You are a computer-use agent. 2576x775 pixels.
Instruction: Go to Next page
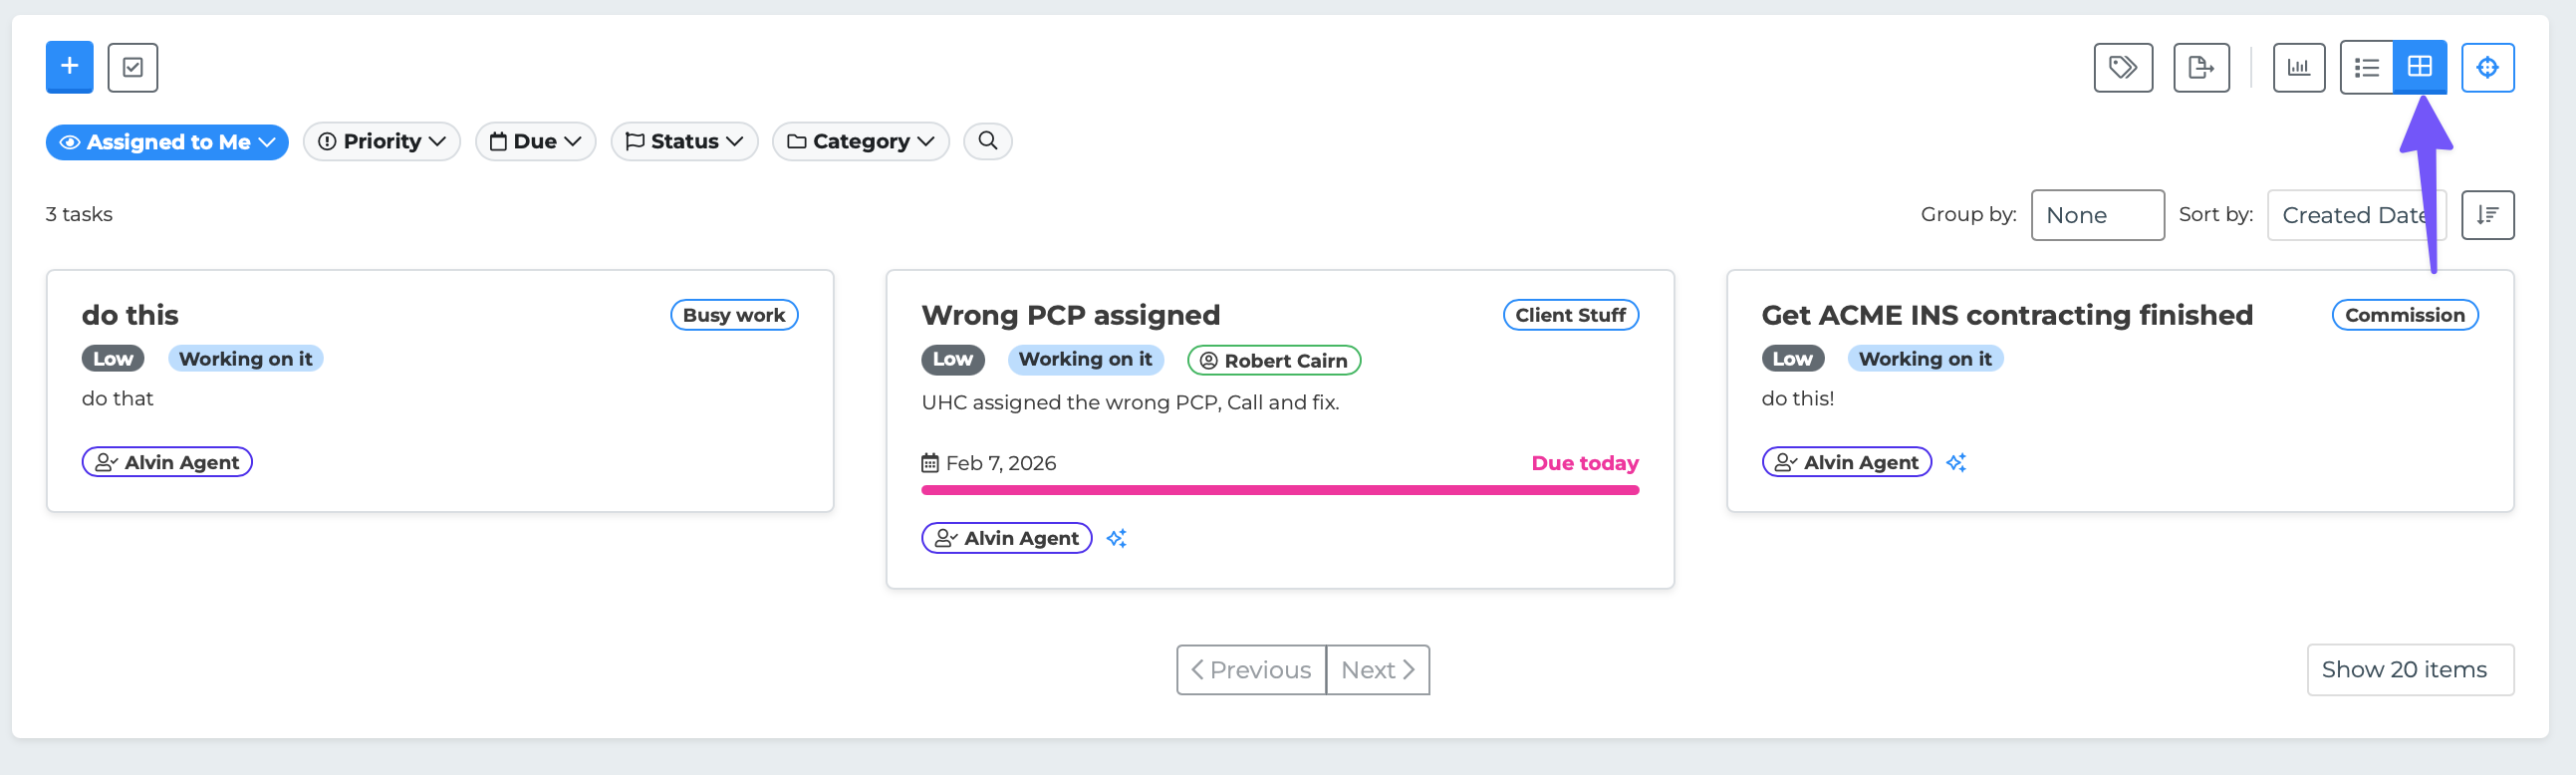[x=1377, y=670]
